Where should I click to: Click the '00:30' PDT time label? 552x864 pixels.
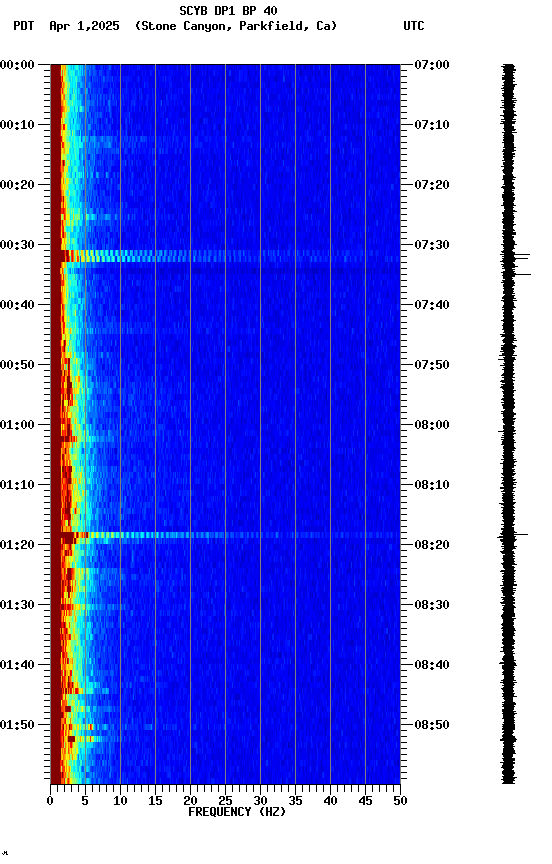17,245
